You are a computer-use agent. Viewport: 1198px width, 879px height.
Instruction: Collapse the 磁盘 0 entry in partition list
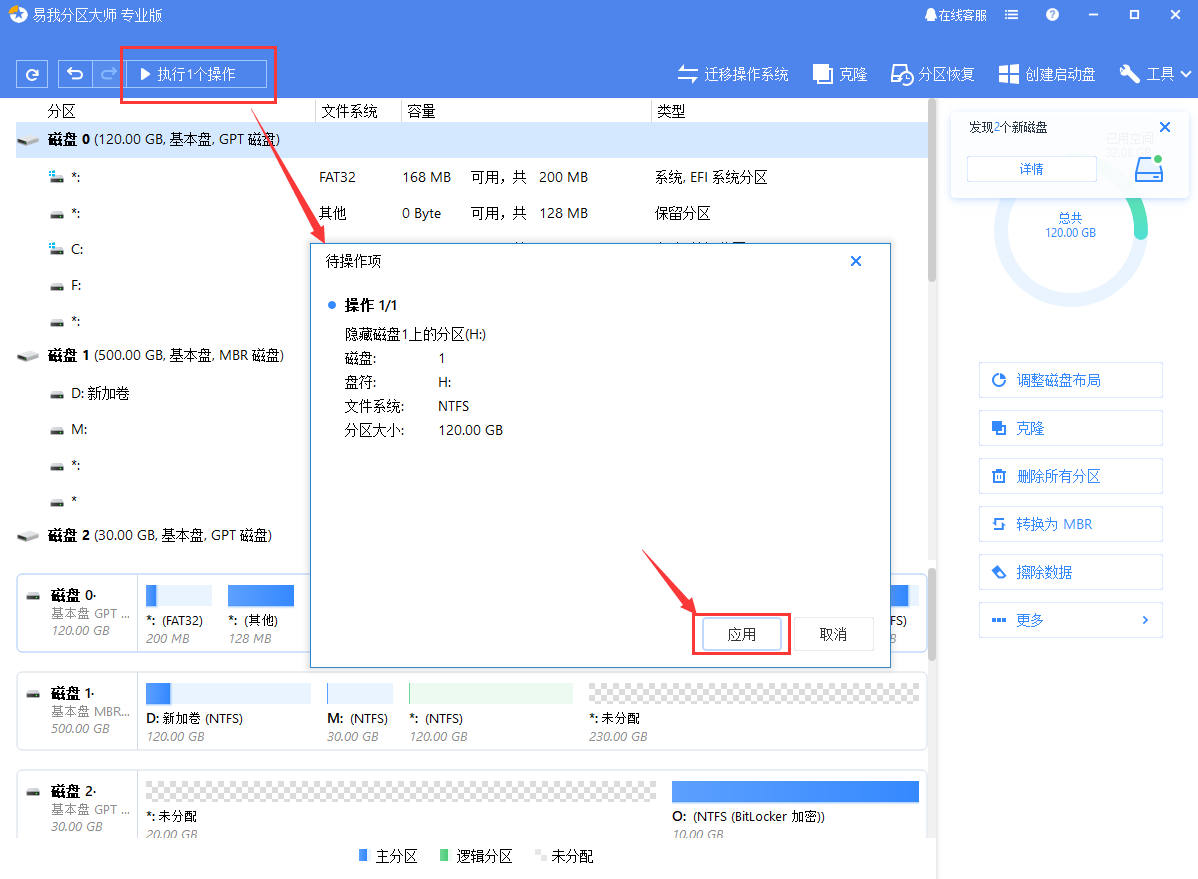pyautogui.click(x=27, y=141)
